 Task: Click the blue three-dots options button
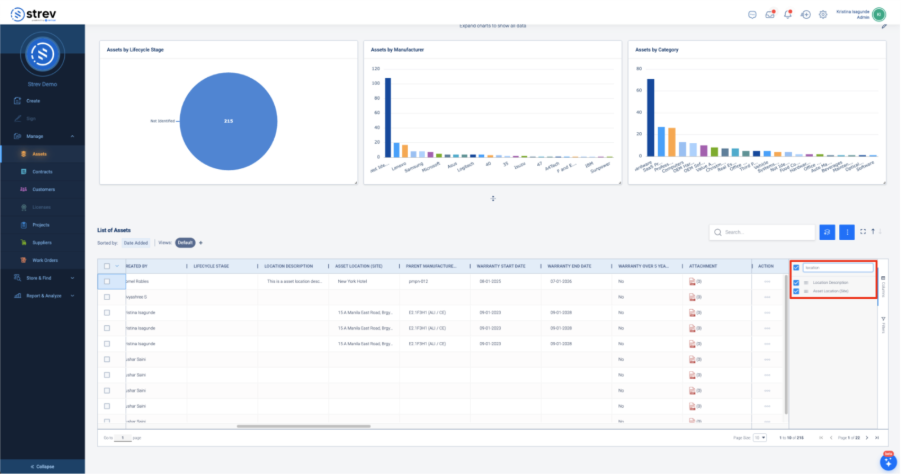click(x=847, y=232)
